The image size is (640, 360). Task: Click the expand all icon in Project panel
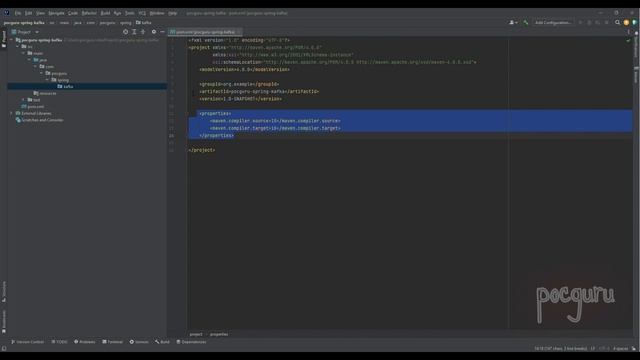tap(134, 32)
